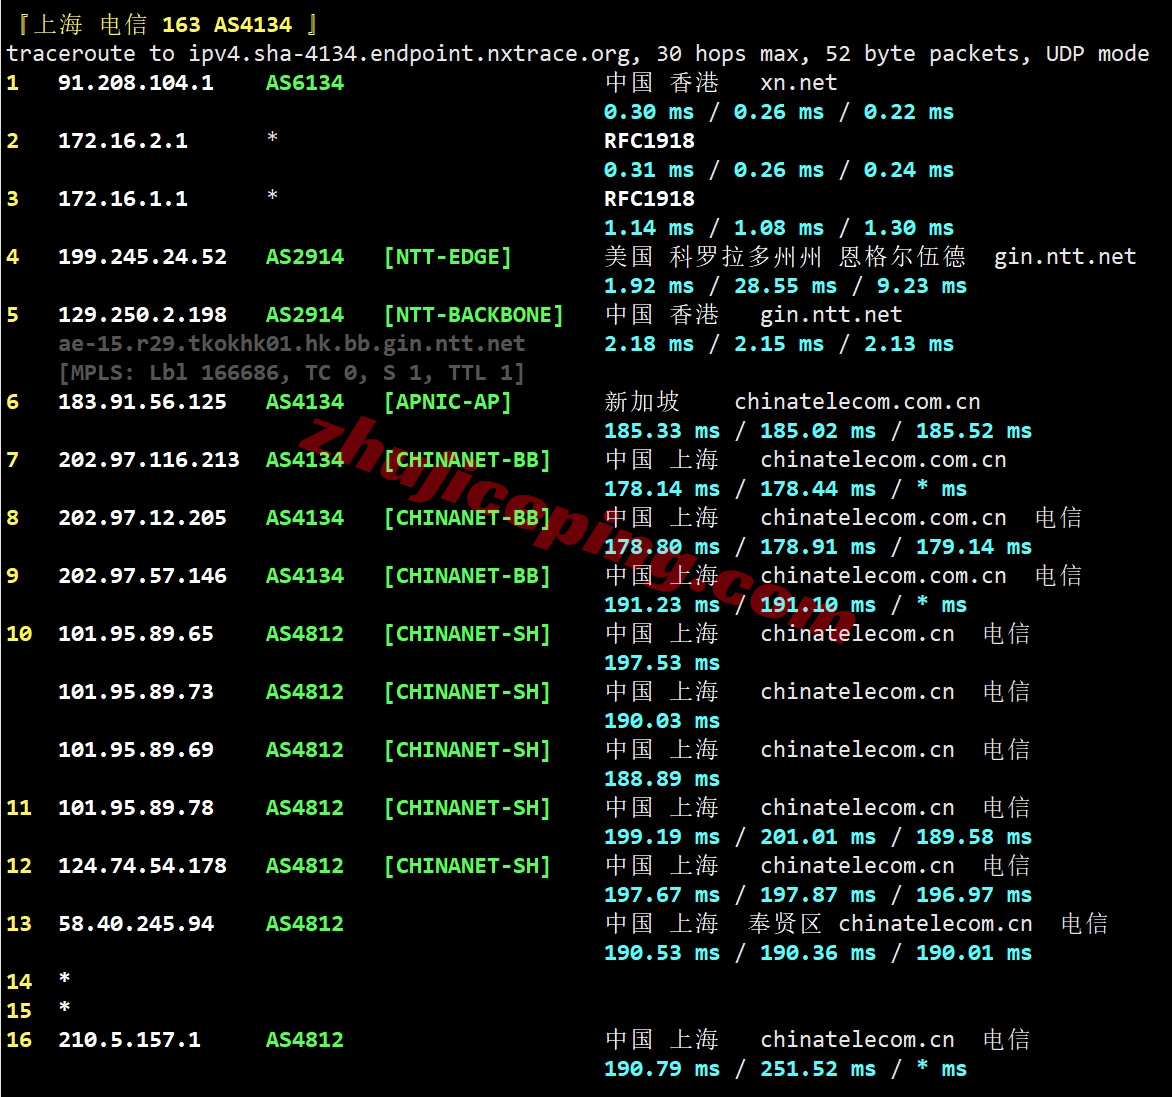
Task: Click the AS6134 label on hop 1
Action: point(304,83)
